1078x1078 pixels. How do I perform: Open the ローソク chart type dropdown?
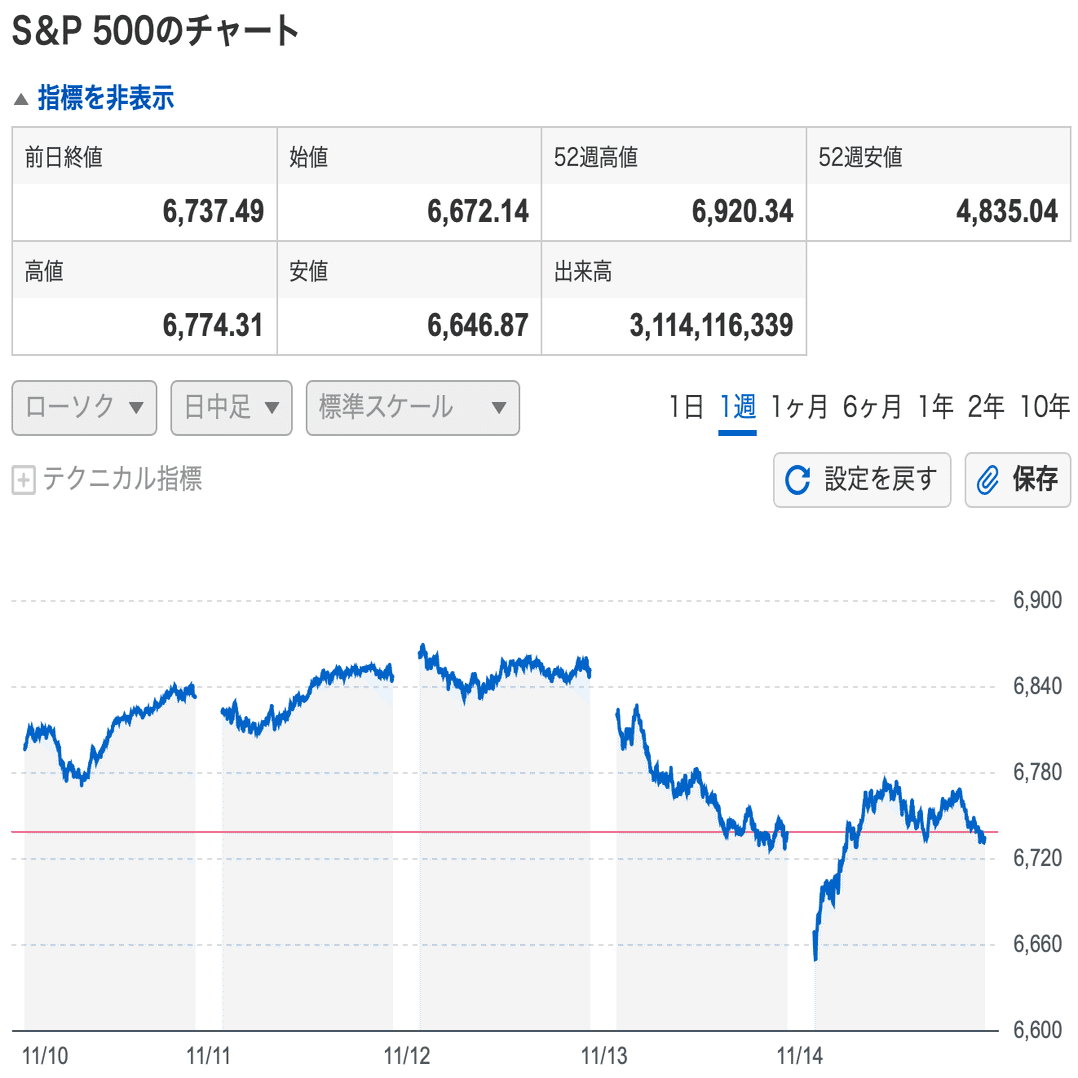[x=84, y=408]
